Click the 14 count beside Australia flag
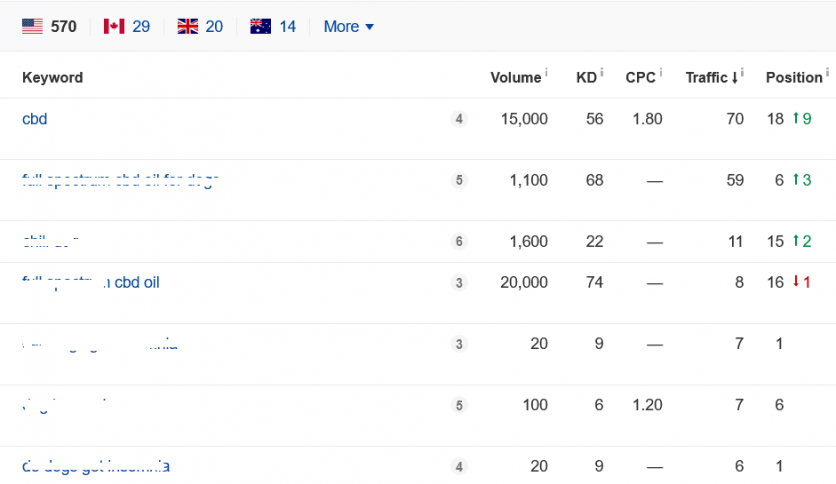Screen dimensions: 836x484 point(287,26)
